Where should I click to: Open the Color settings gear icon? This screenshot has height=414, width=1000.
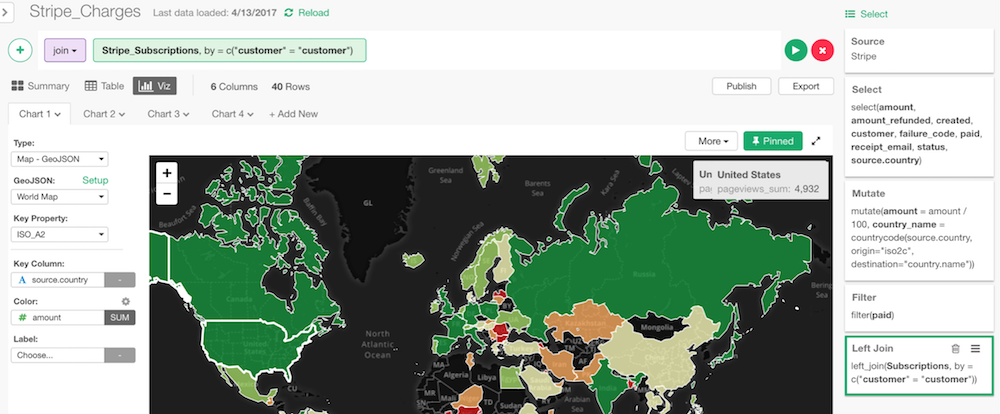click(x=126, y=301)
